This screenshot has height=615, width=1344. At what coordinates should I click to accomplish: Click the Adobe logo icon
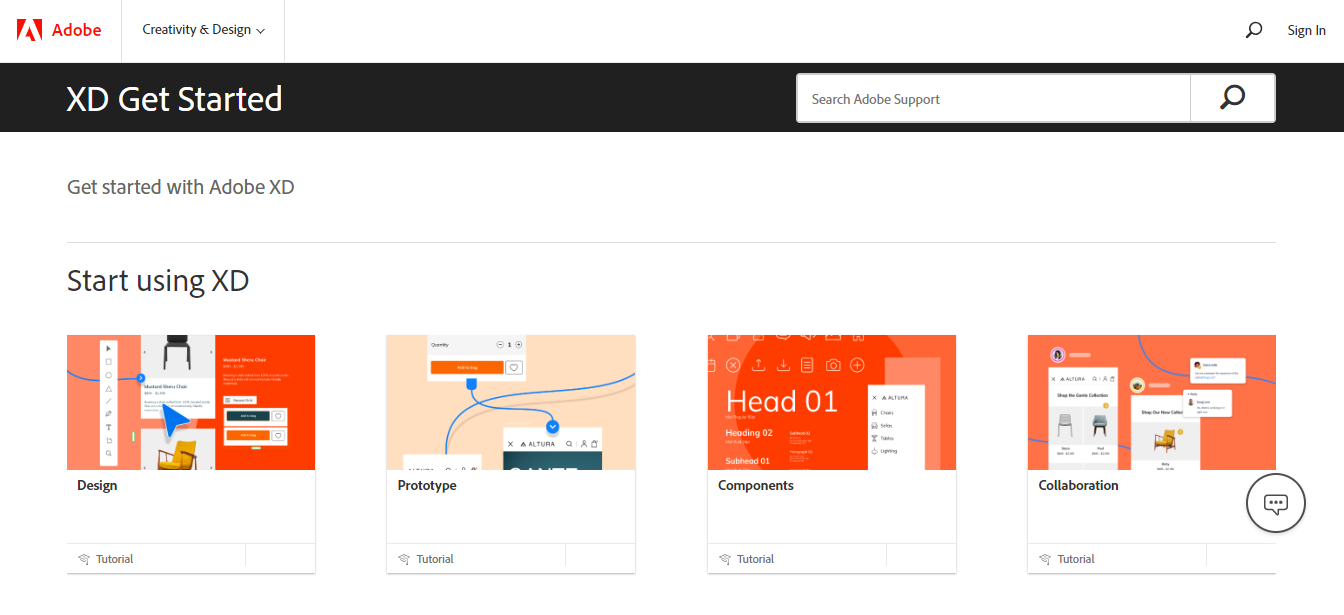tap(30, 30)
